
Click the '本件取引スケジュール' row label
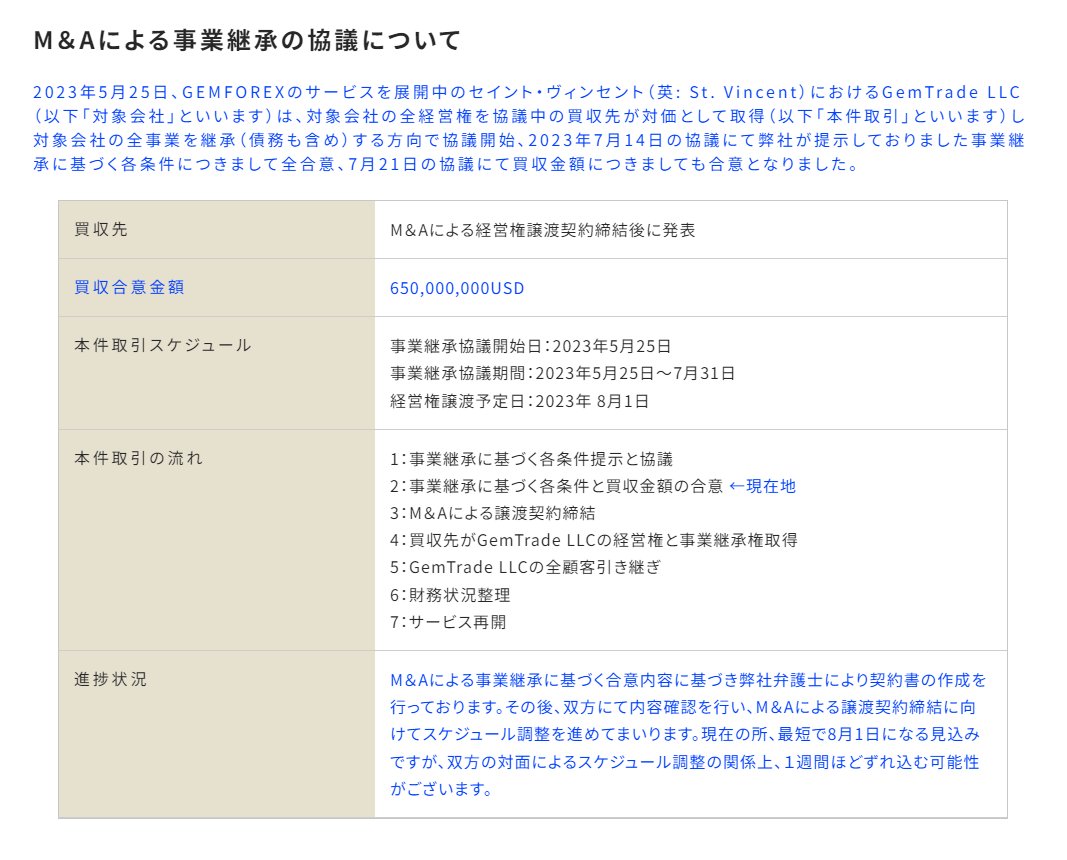[x=163, y=345]
